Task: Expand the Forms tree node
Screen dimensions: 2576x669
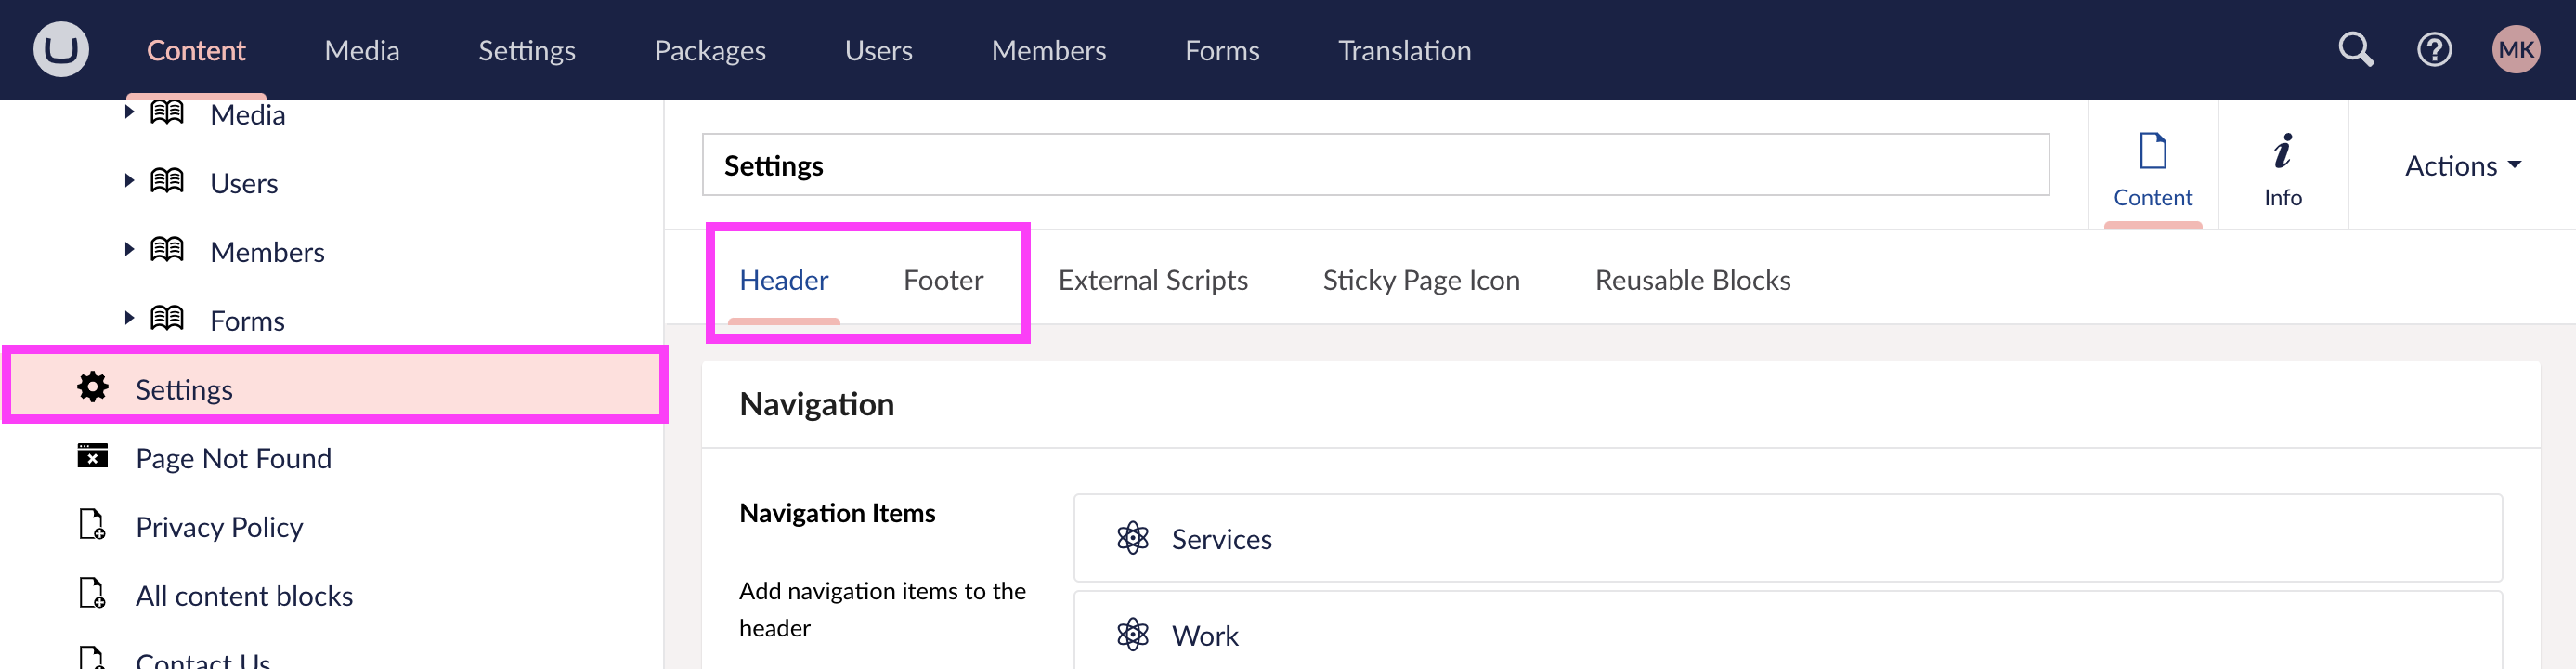Action: pos(129,319)
